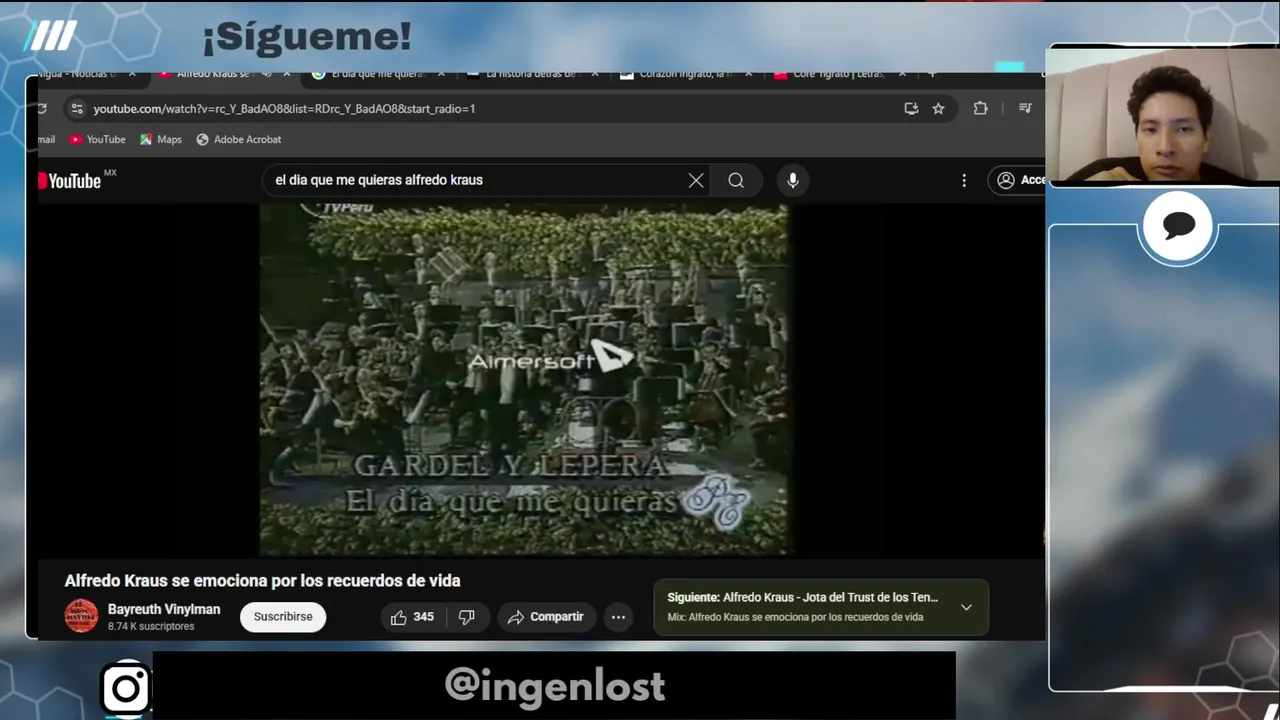
Task: Close the 'Core 'ngrato | Letras' tab
Action: click(x=902, y=74)
